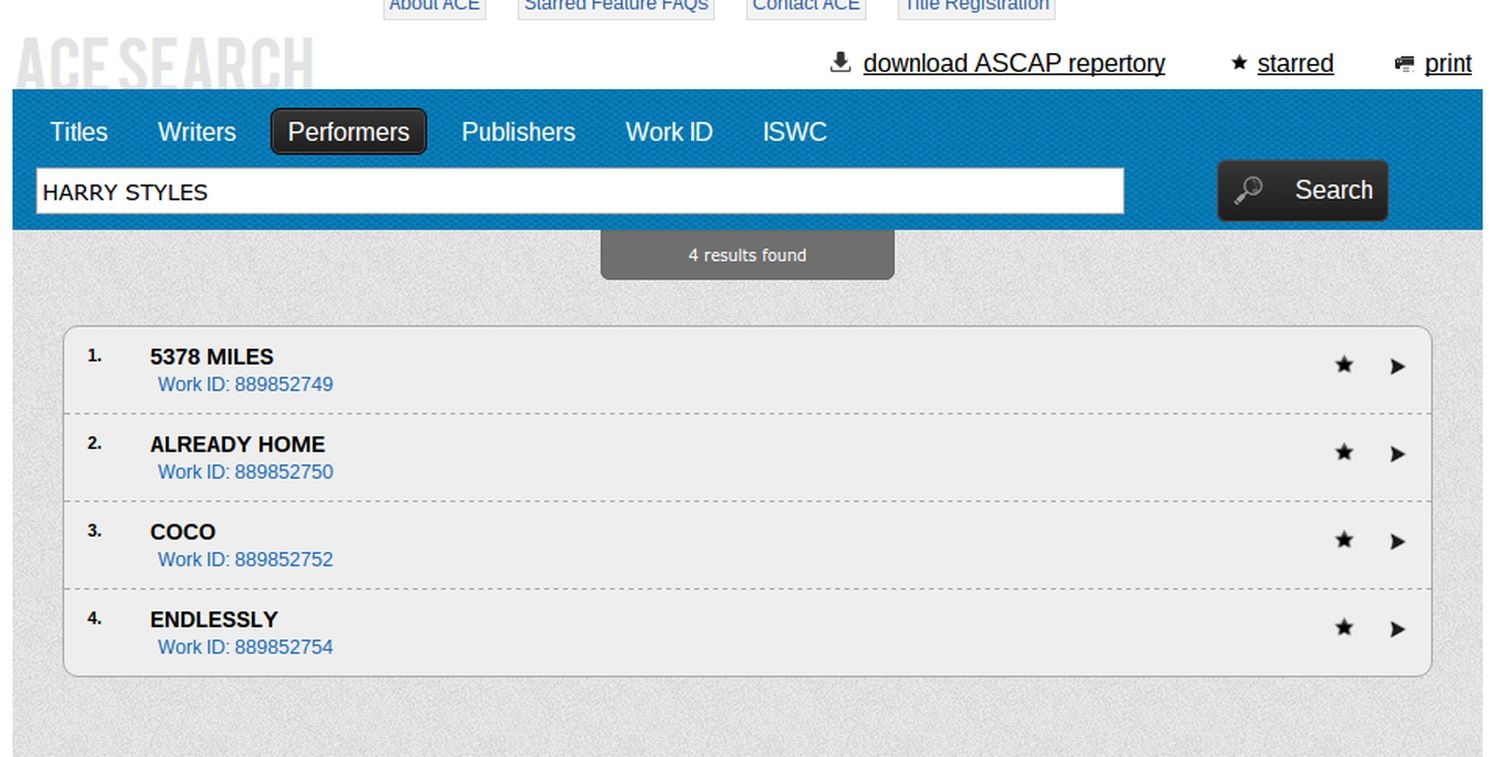Star the ALREADY HOME work
Screen dimensions: 1500x757
1344,453
